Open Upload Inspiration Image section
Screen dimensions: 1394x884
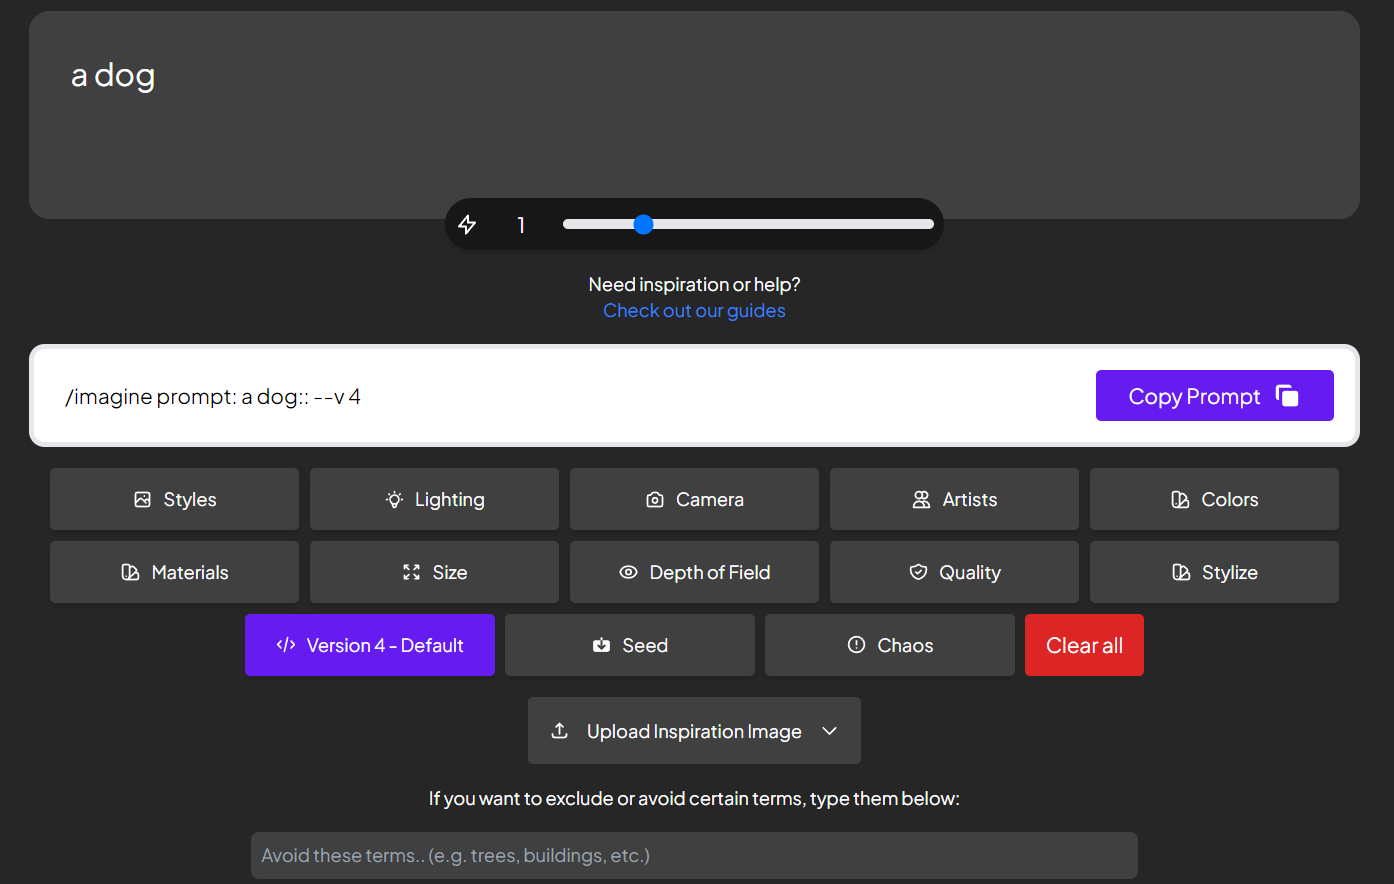(x=694, y=731)
